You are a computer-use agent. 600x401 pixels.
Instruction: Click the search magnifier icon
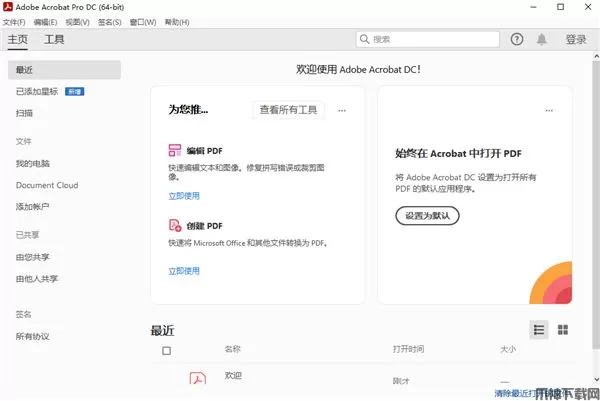click(365, 39)
